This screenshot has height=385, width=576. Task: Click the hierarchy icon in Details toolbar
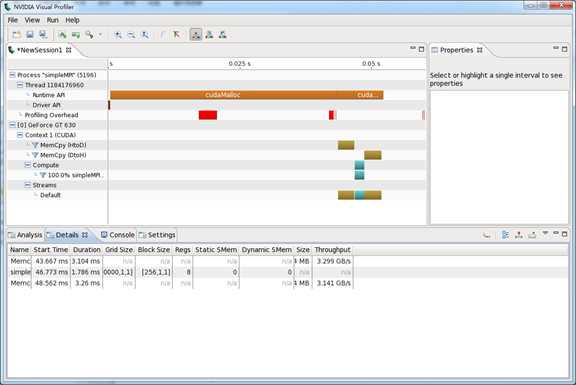[x=519, y=235]
